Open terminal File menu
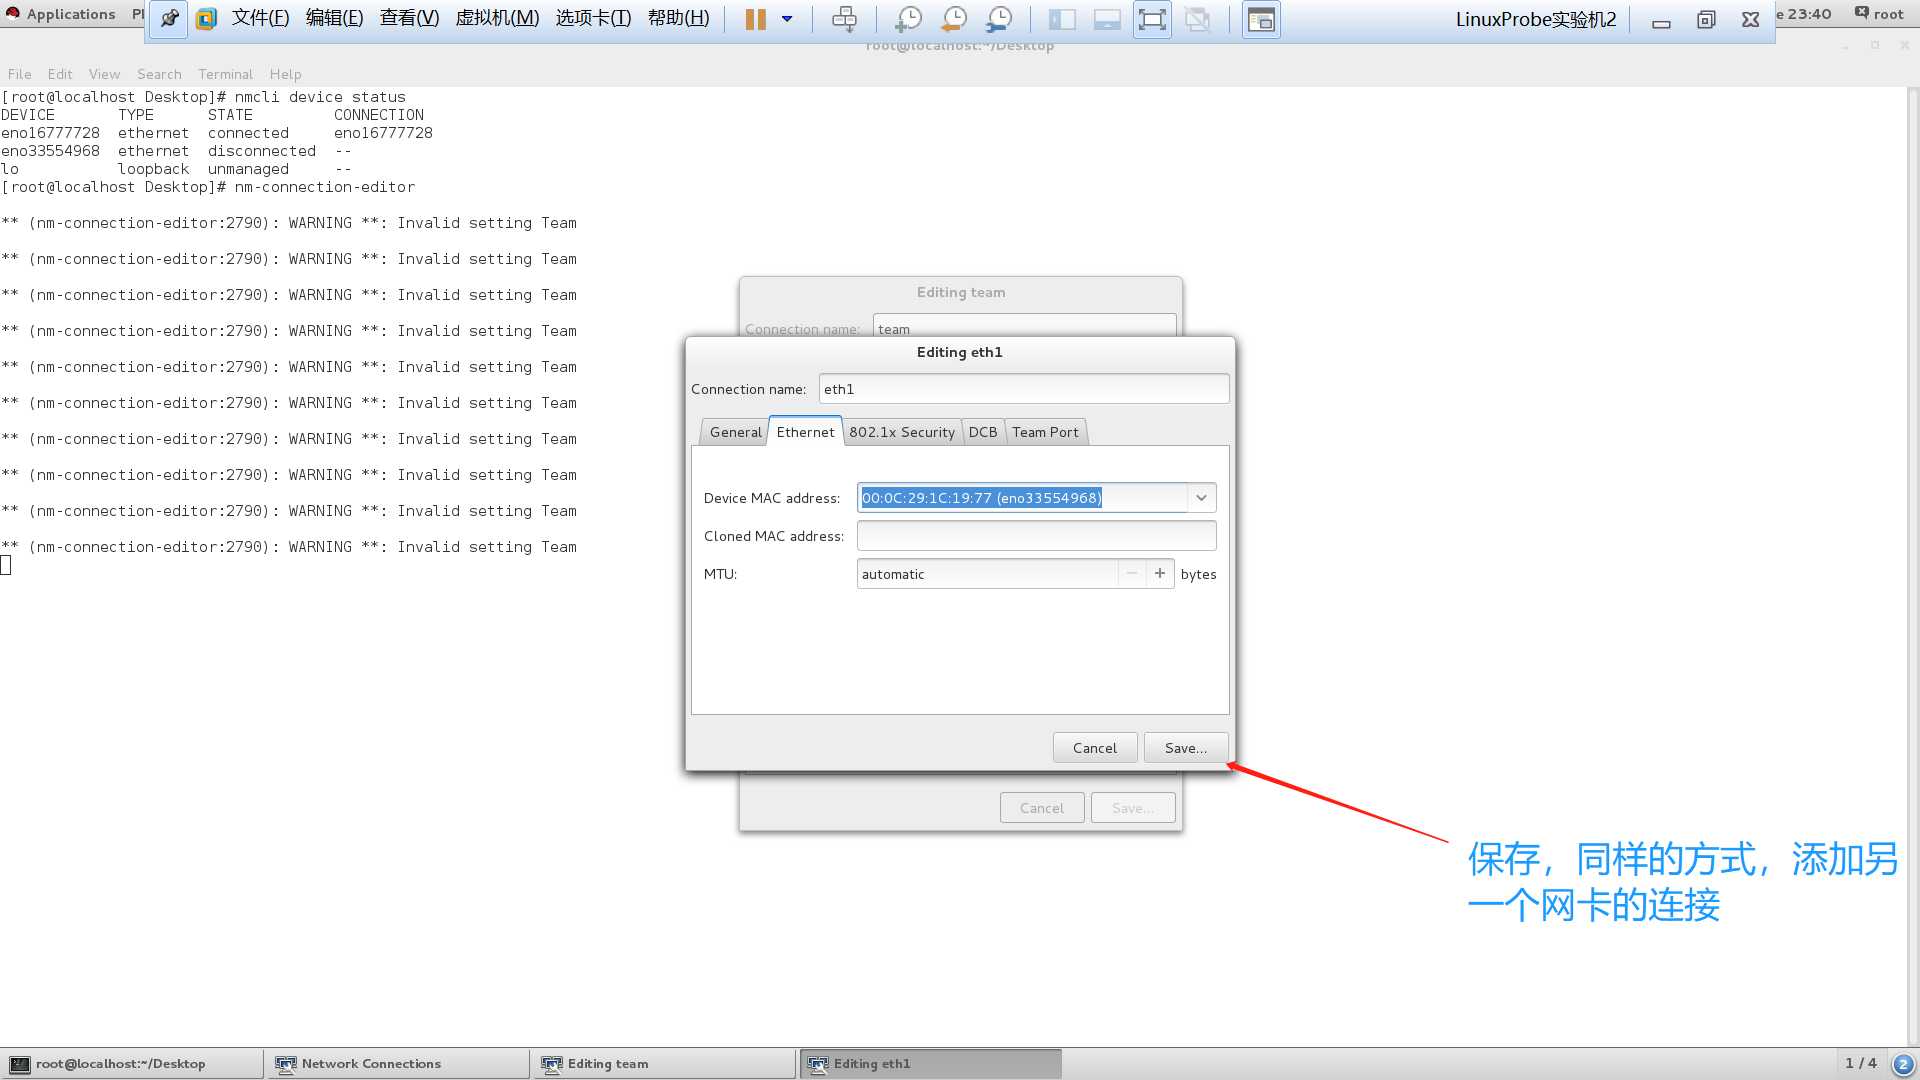The image size is (1920, 1080). click(x=19, y=74)
